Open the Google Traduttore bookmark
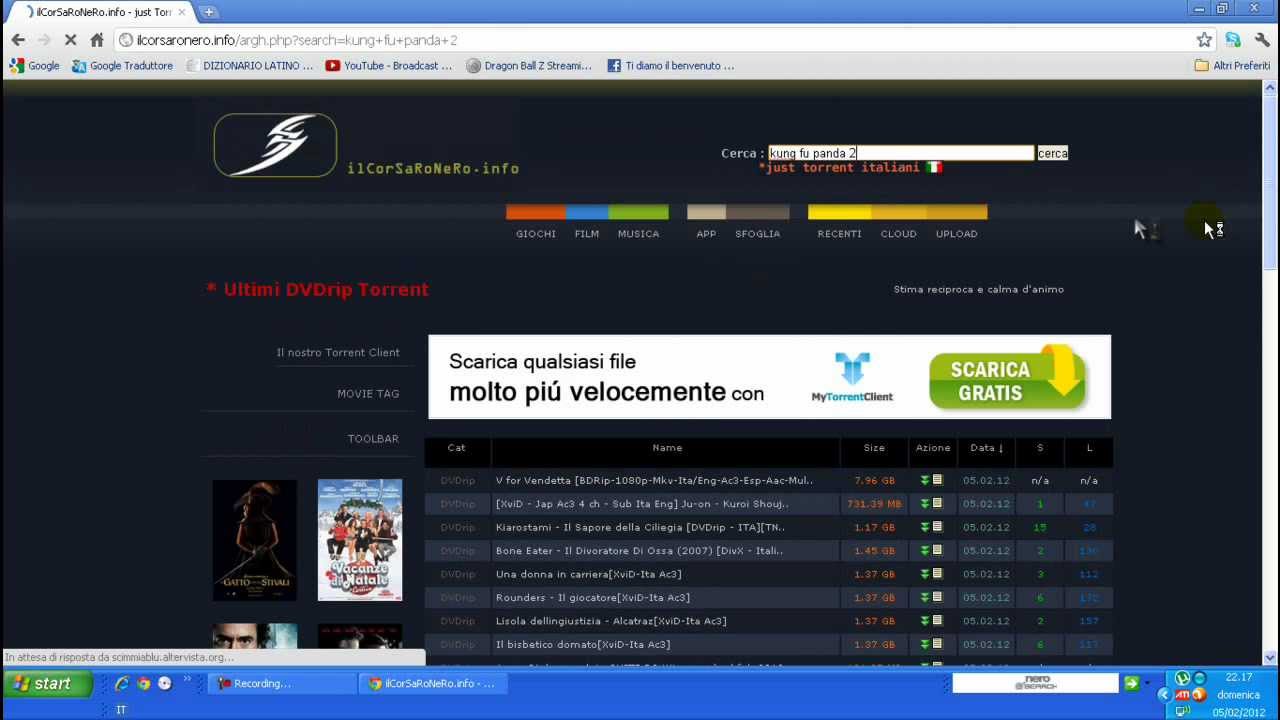The height and width of the screenshot is (720, 1280). coord(122,66)
